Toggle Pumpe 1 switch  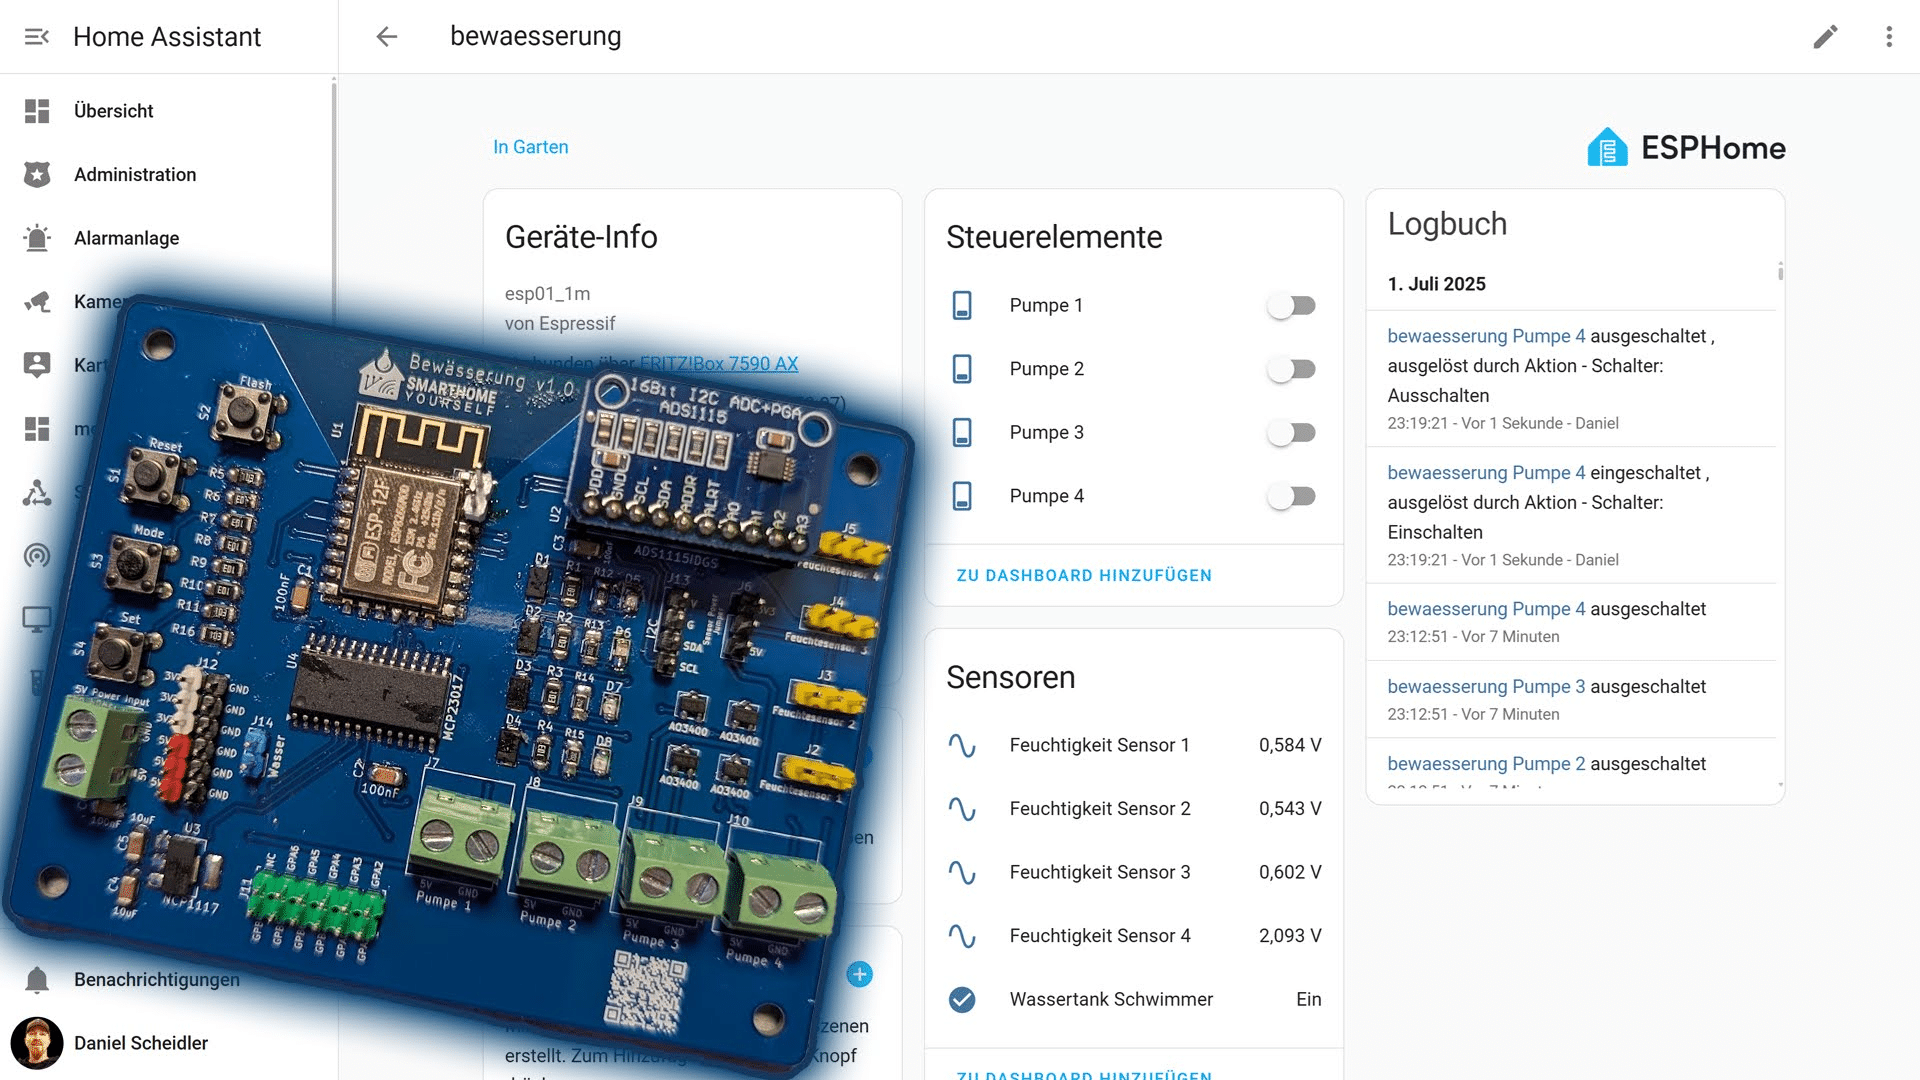point(1291,305)
